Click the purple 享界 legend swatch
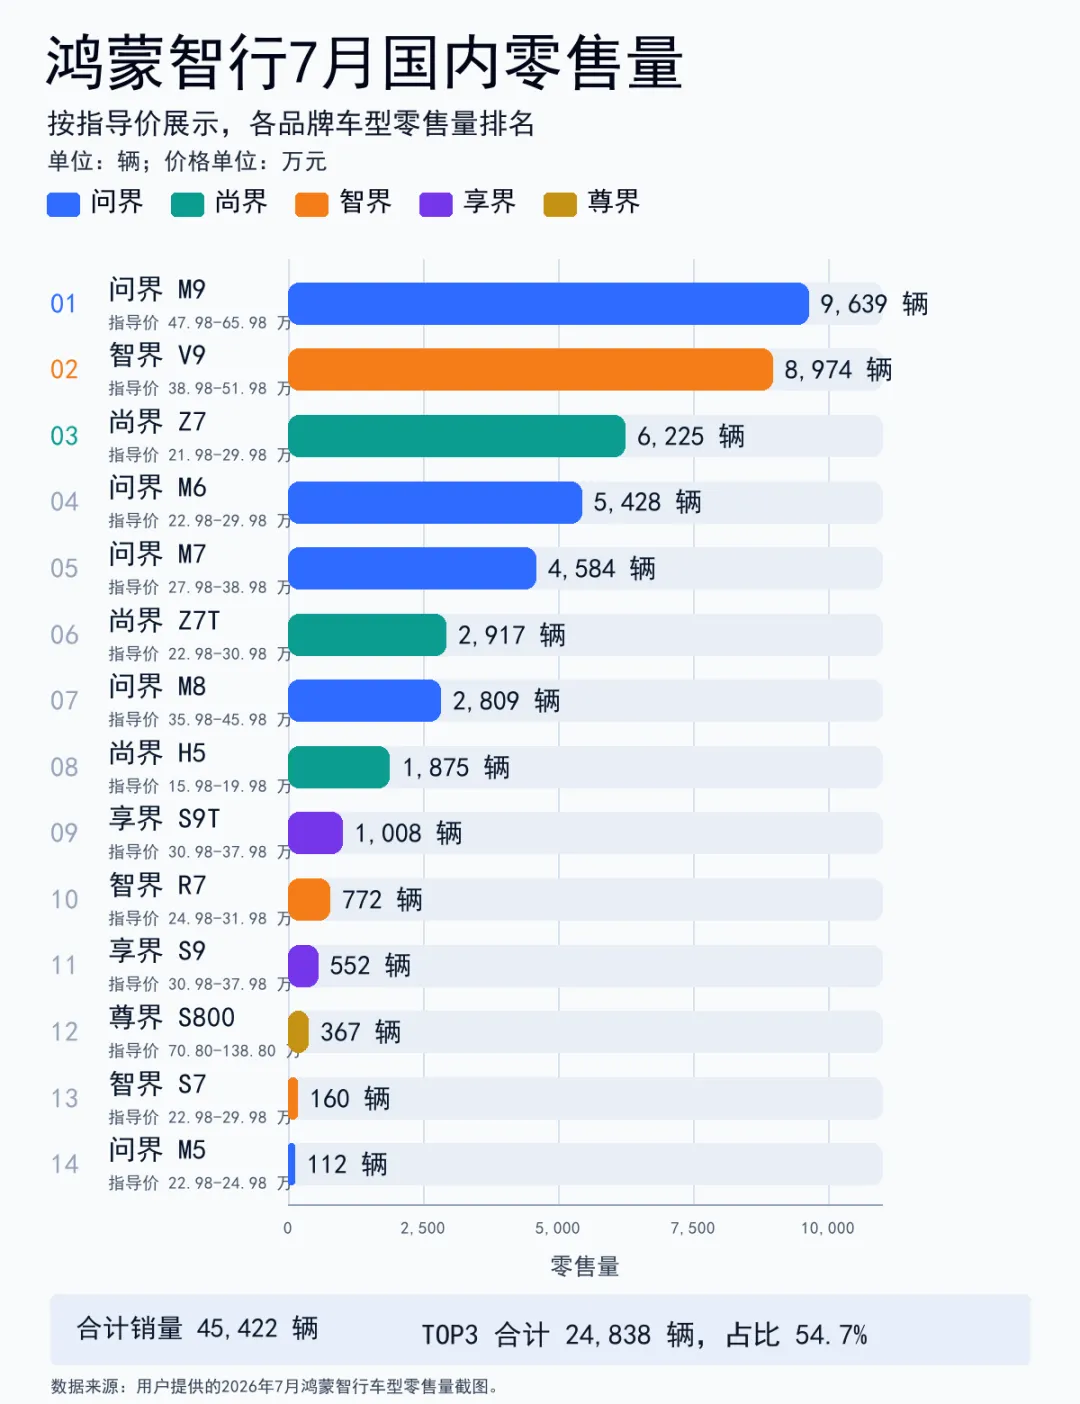Viewport: 1080px width, 1404px height. (x=436, y=204)
